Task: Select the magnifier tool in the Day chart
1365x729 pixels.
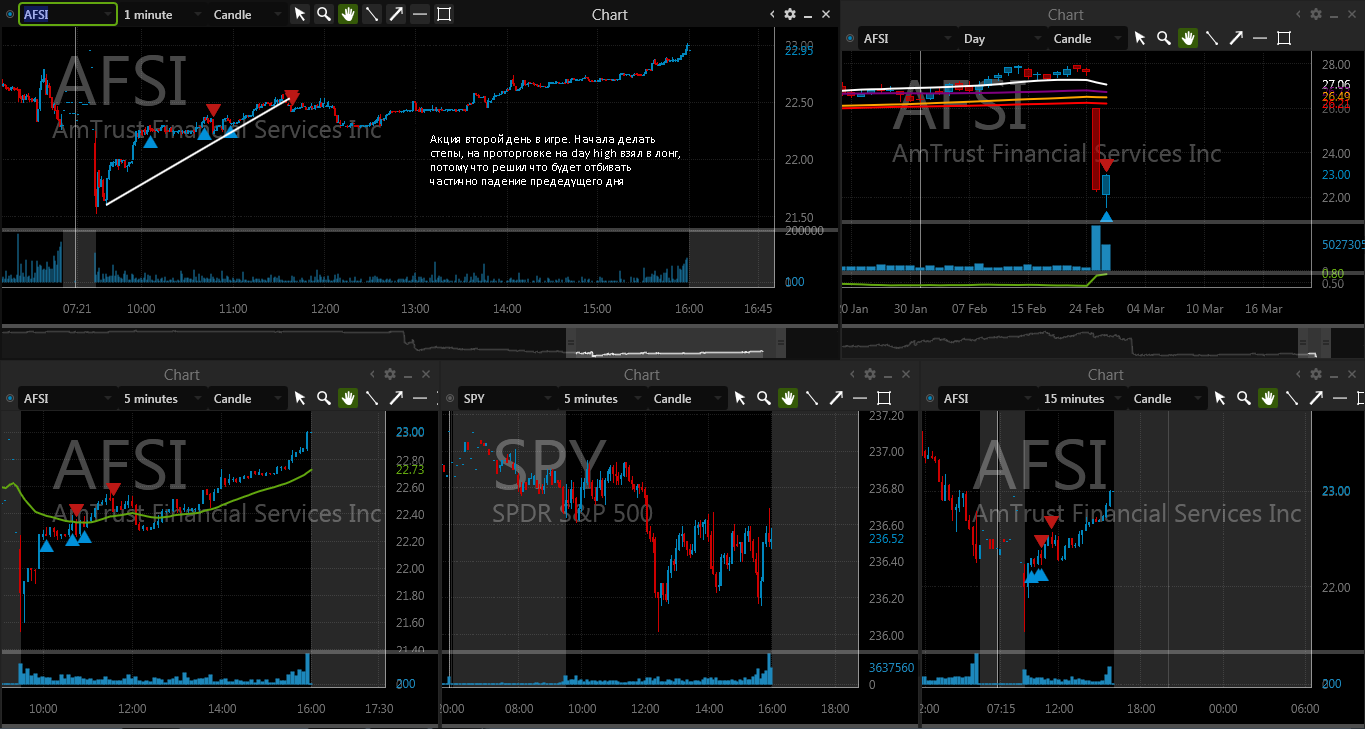Action: pyautogui.click(x=1164, y=38)
